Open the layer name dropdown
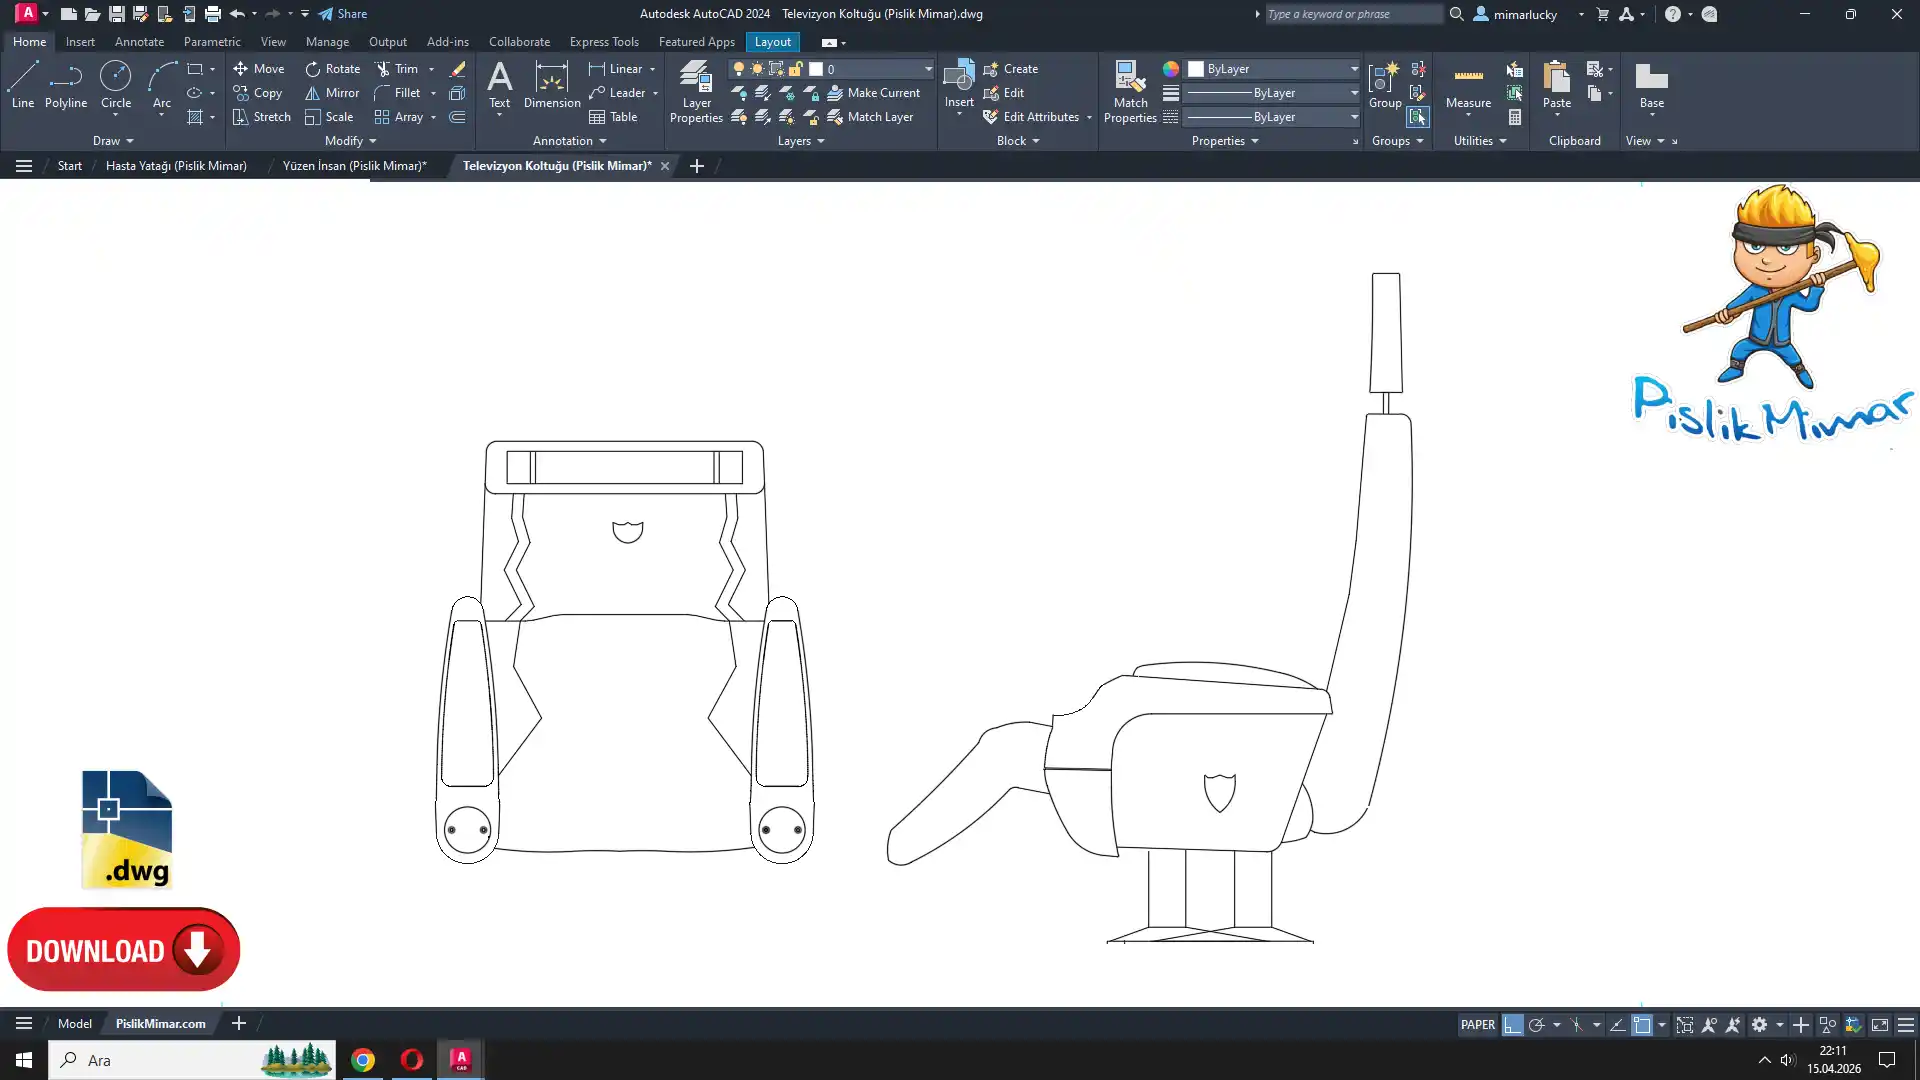1920x1080 pixels. (x=928, y=69)
